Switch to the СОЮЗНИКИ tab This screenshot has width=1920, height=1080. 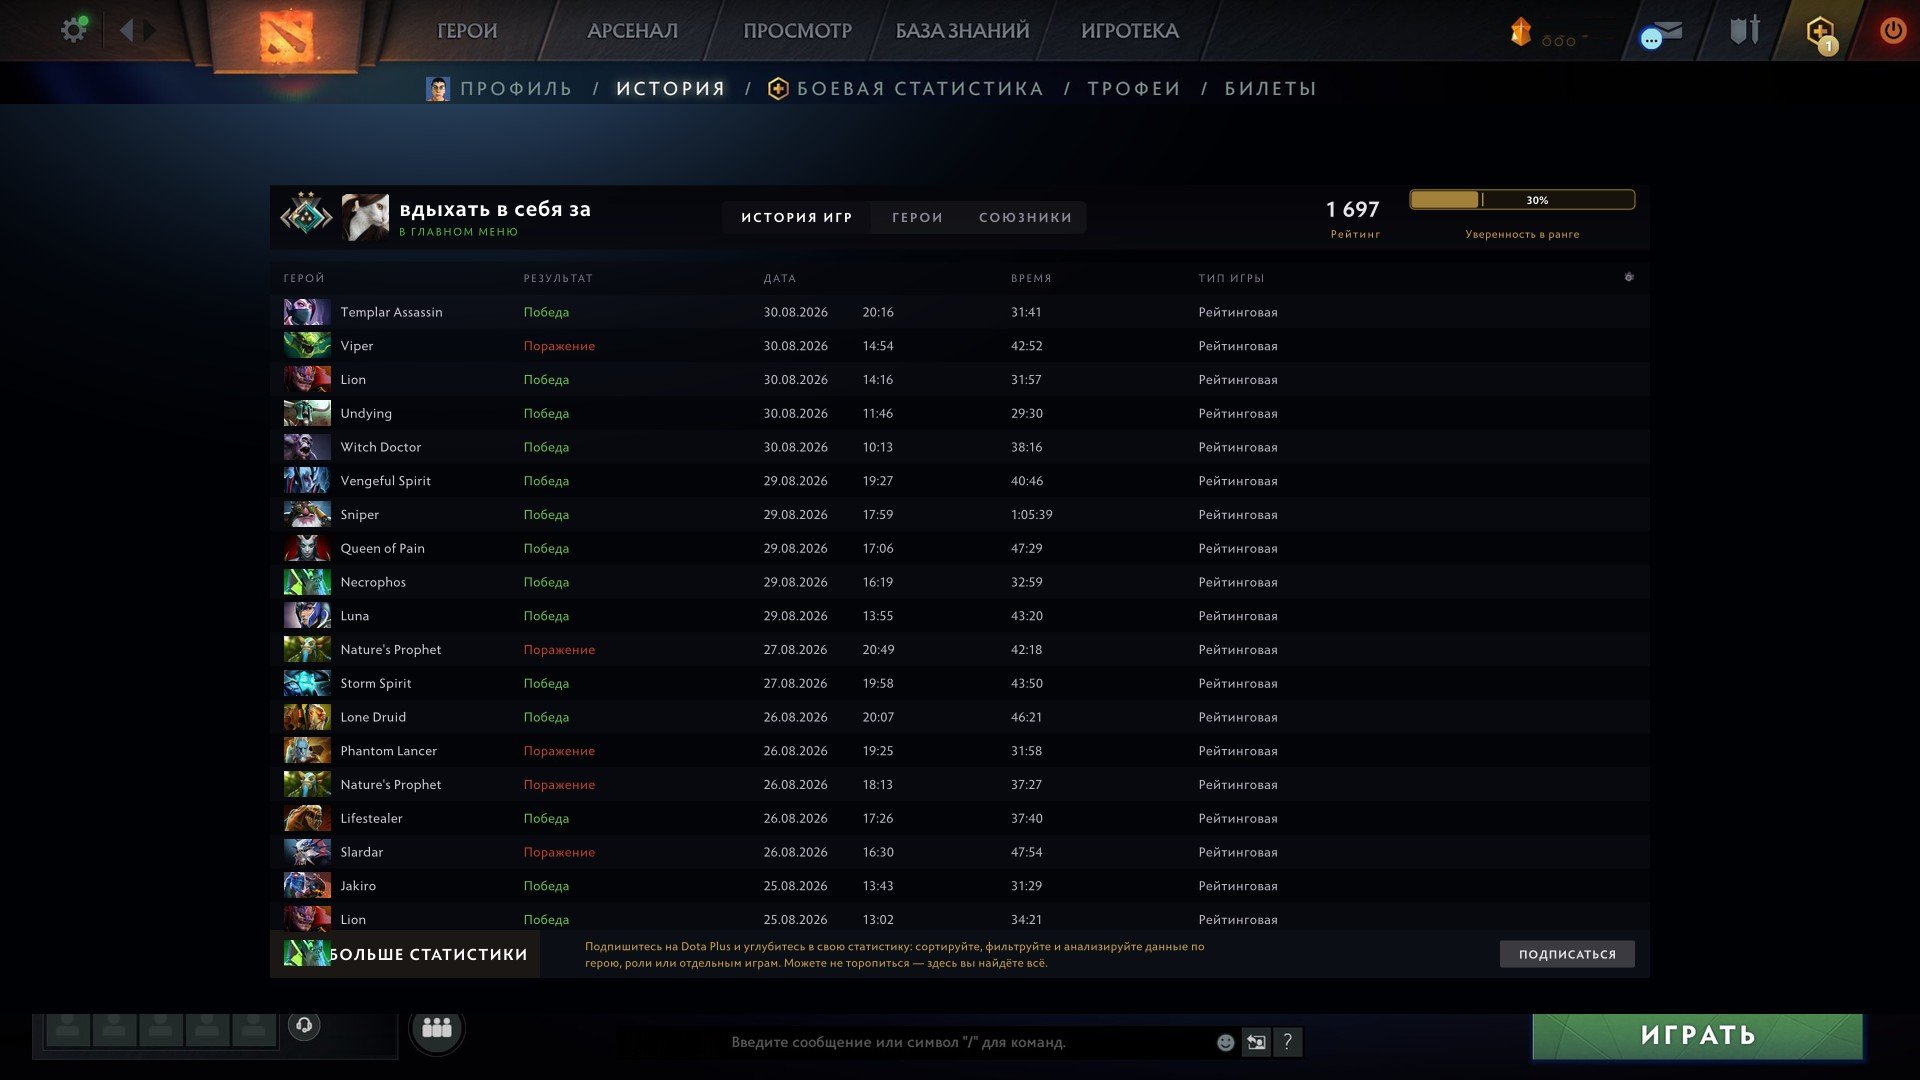point(1025,217)
